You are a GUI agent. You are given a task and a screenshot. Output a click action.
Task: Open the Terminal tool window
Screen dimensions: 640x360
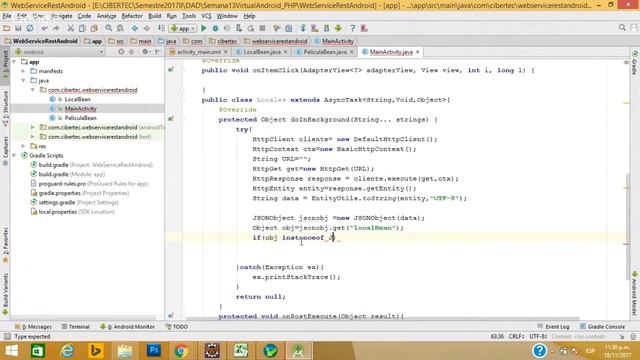click(76, 327)
